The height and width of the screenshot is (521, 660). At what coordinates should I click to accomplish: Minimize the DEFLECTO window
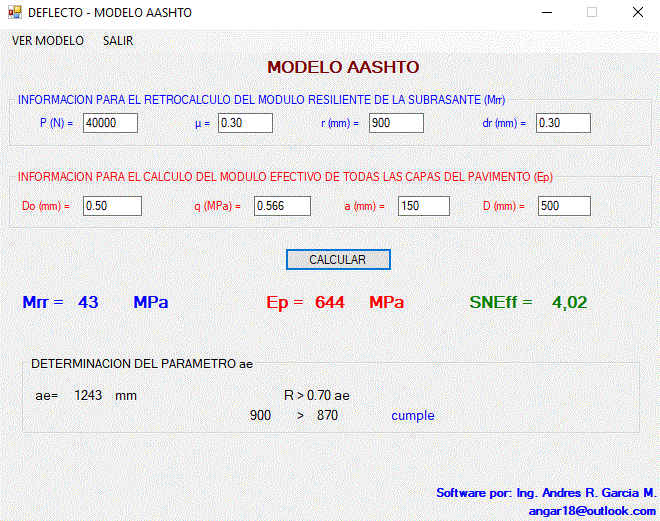tap(547, 13)
